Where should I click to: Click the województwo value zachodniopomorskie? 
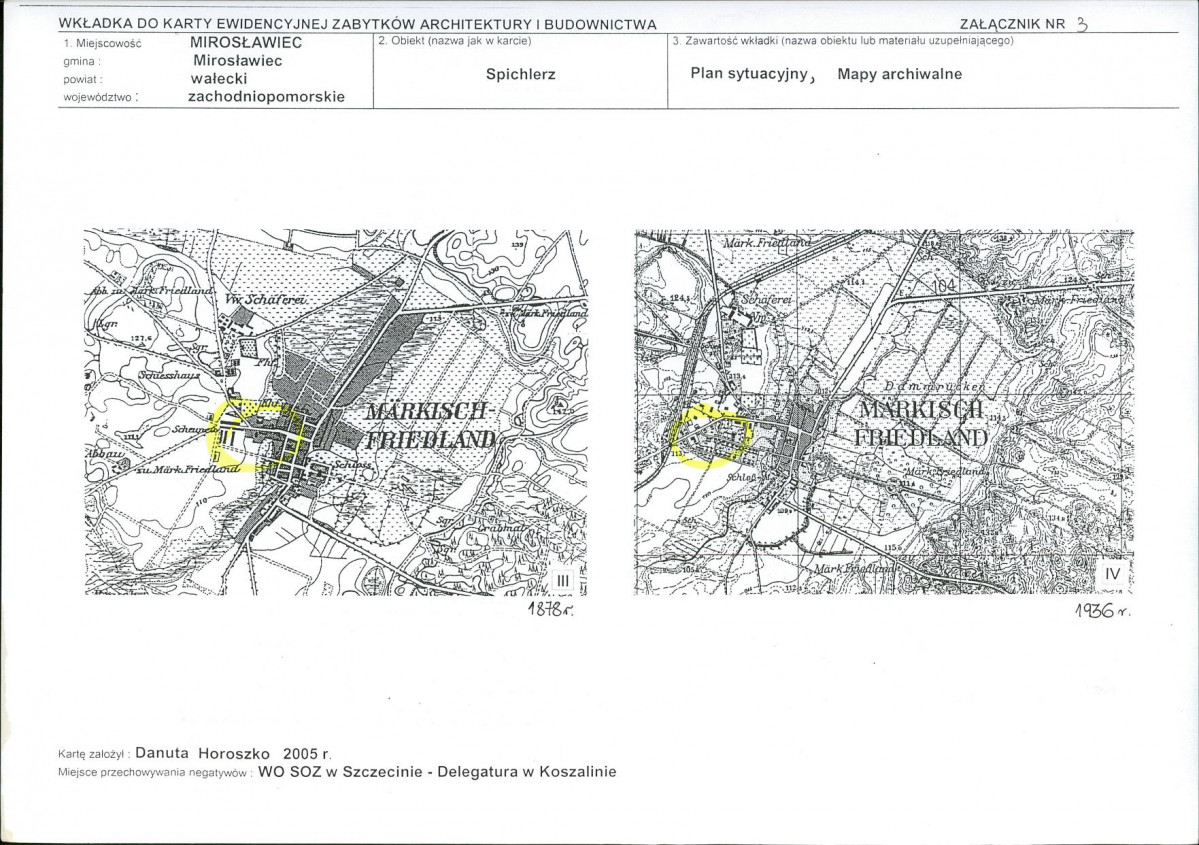click(x=265, y=97)
